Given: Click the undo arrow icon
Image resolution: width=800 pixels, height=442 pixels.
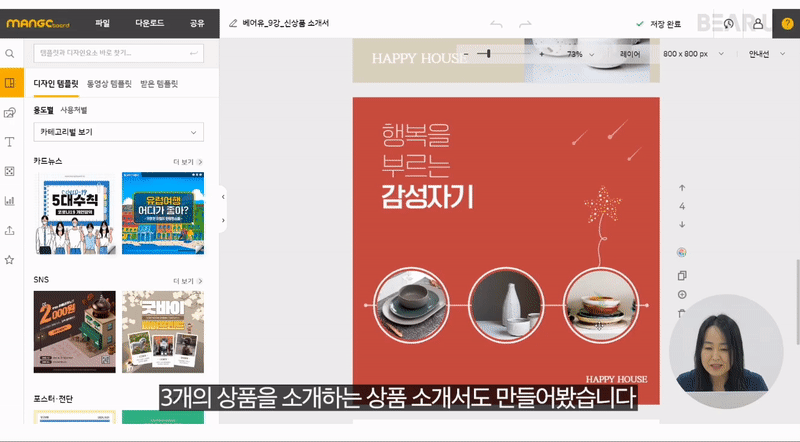Looking at the screenshot, I should click(x=496, y=24).
